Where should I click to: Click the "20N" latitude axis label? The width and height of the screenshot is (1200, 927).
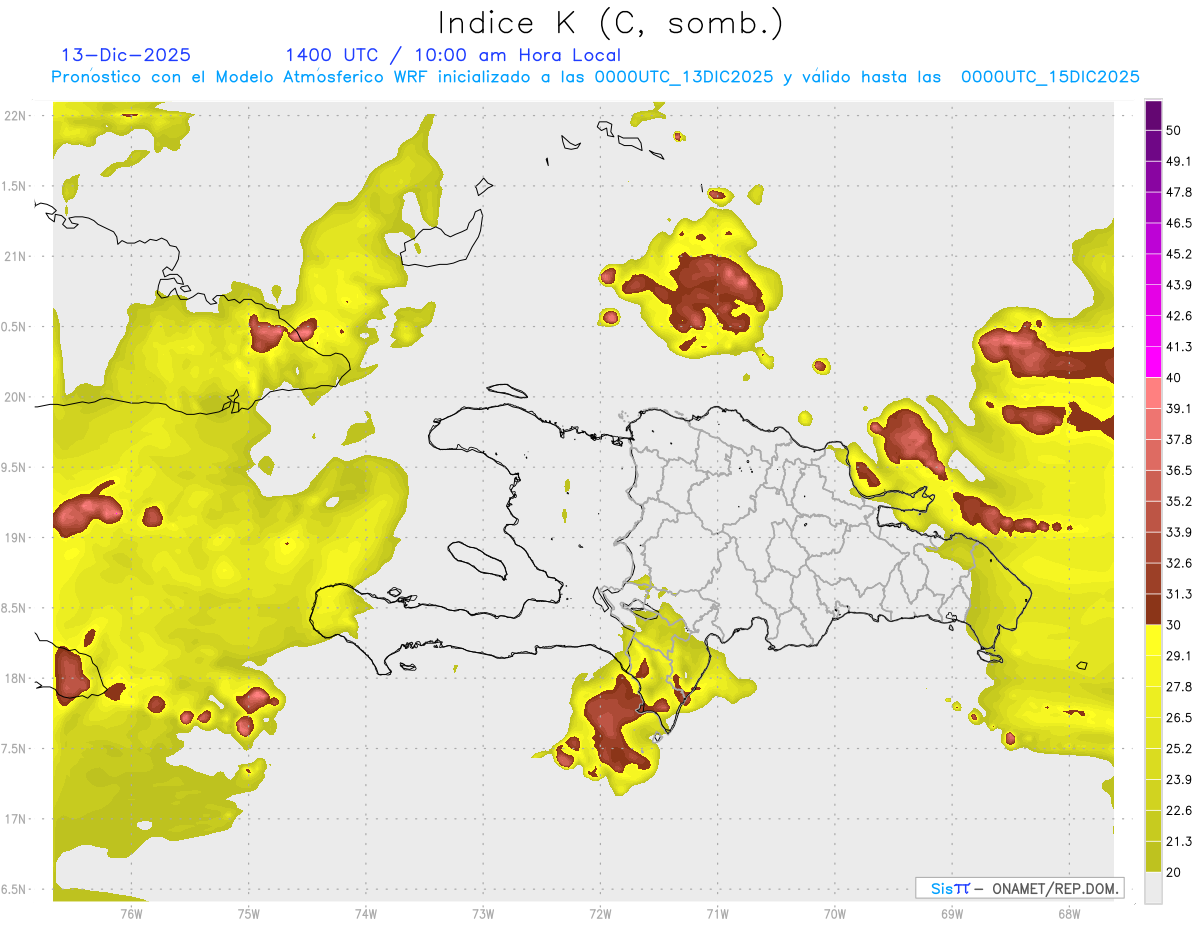[x=16, y=398]
